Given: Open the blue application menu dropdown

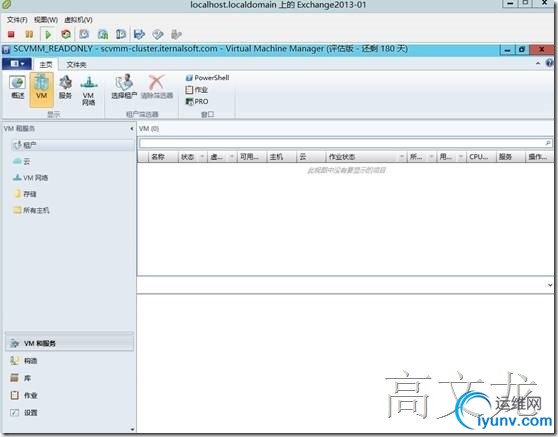Looking at the screenshot, I should tap(17, 64).
